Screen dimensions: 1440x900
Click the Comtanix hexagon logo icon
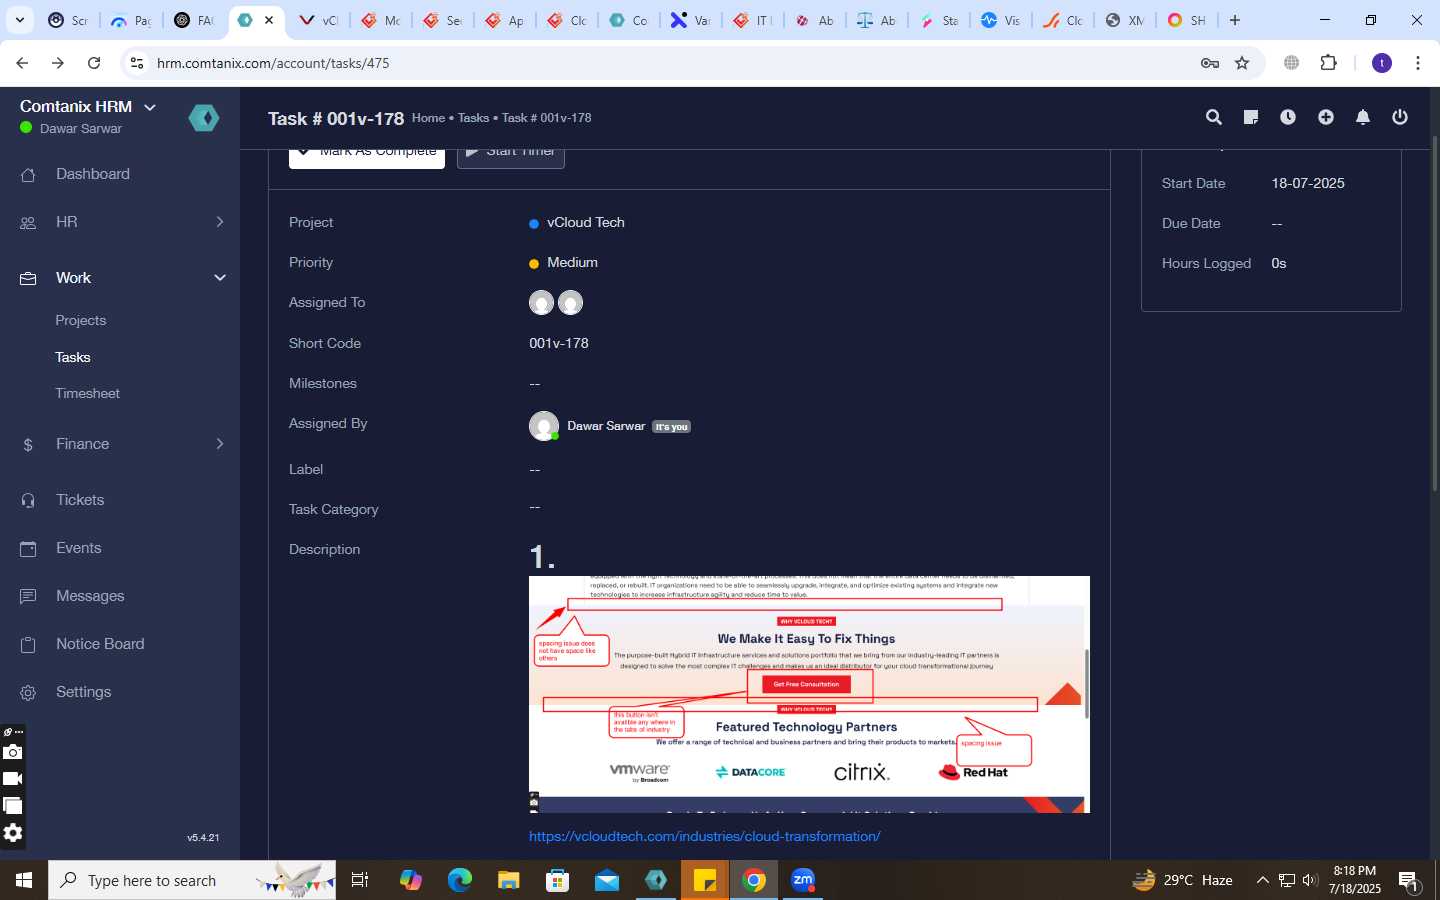coord(204,118)
